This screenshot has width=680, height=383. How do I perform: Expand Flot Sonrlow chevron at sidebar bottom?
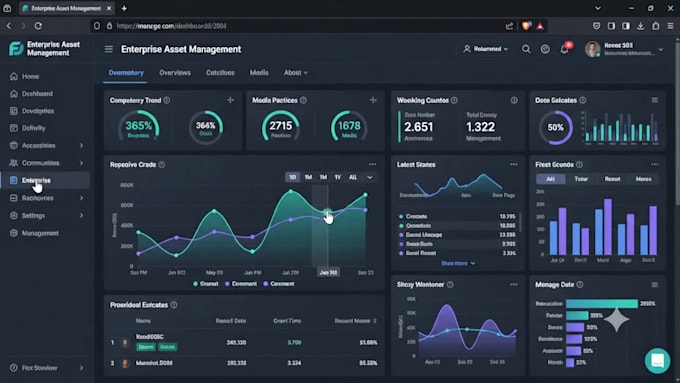pyautogui.click(x=81, y=368)
